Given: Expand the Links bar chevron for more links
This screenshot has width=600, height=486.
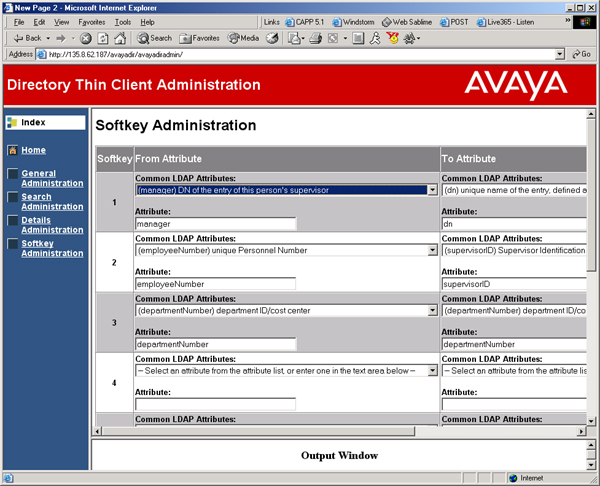Looking at the screenshot, I should (x=567, y=20).
